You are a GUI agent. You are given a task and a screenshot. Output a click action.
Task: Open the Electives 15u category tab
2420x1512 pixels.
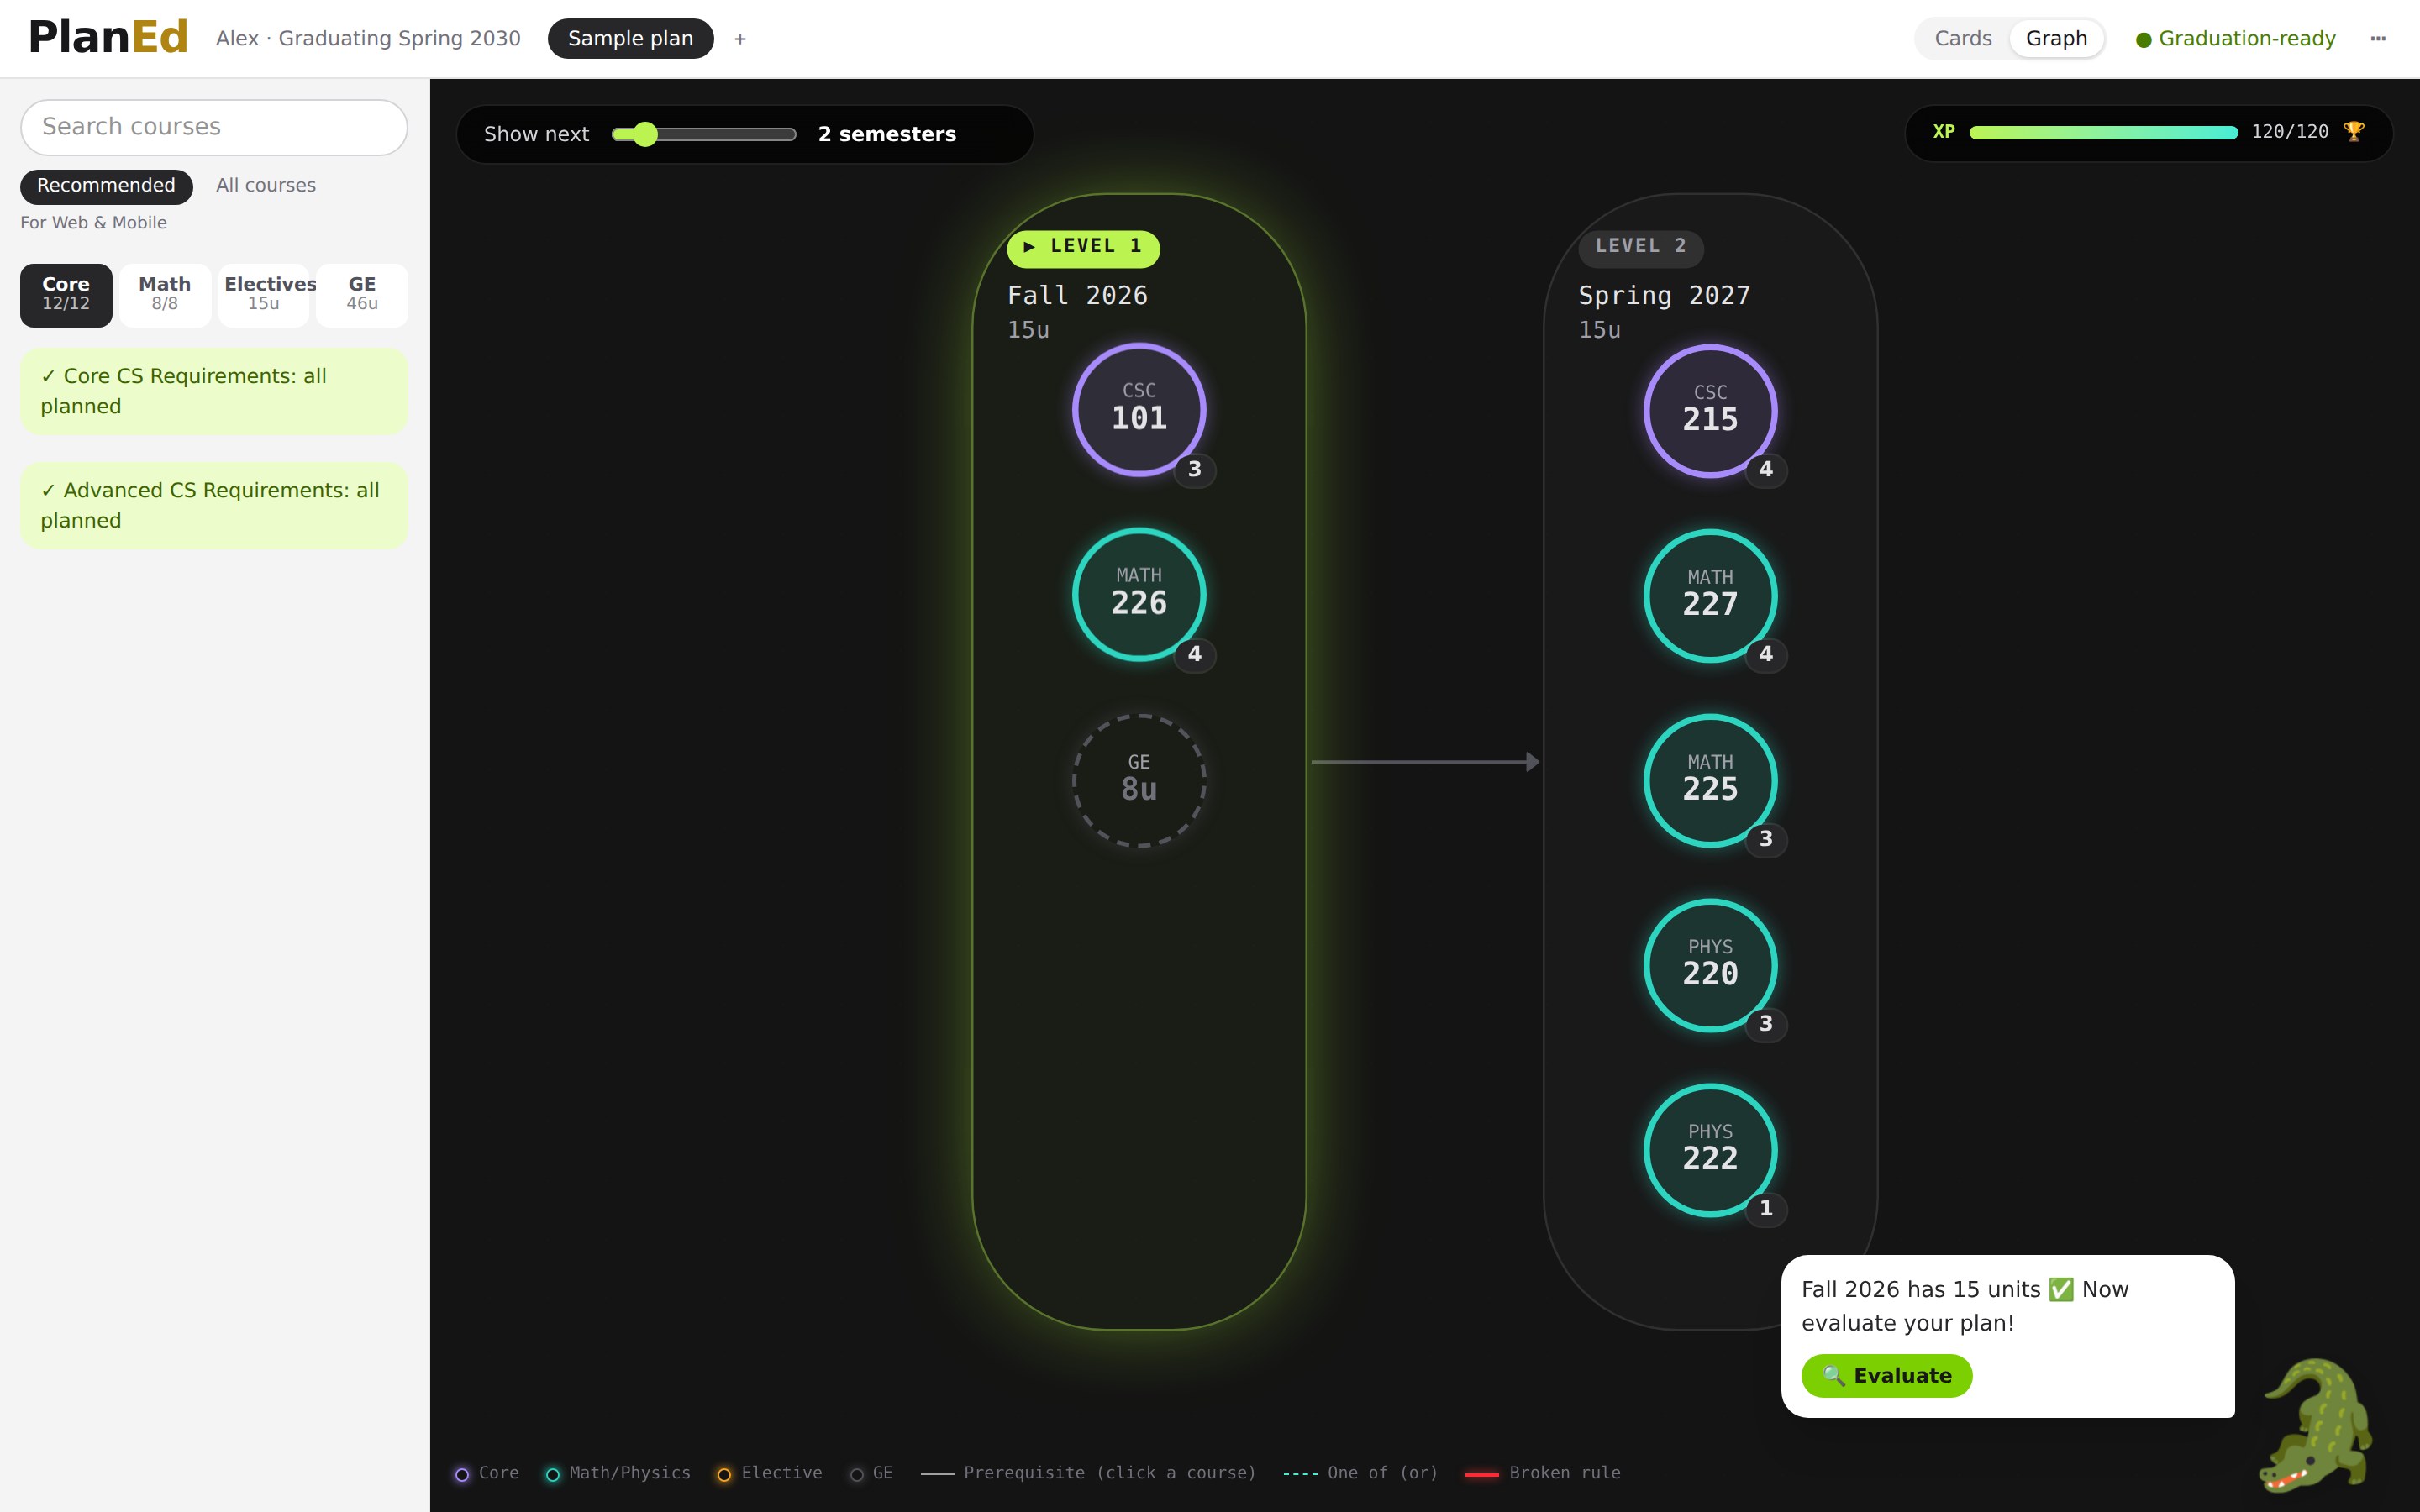(264, 295)
